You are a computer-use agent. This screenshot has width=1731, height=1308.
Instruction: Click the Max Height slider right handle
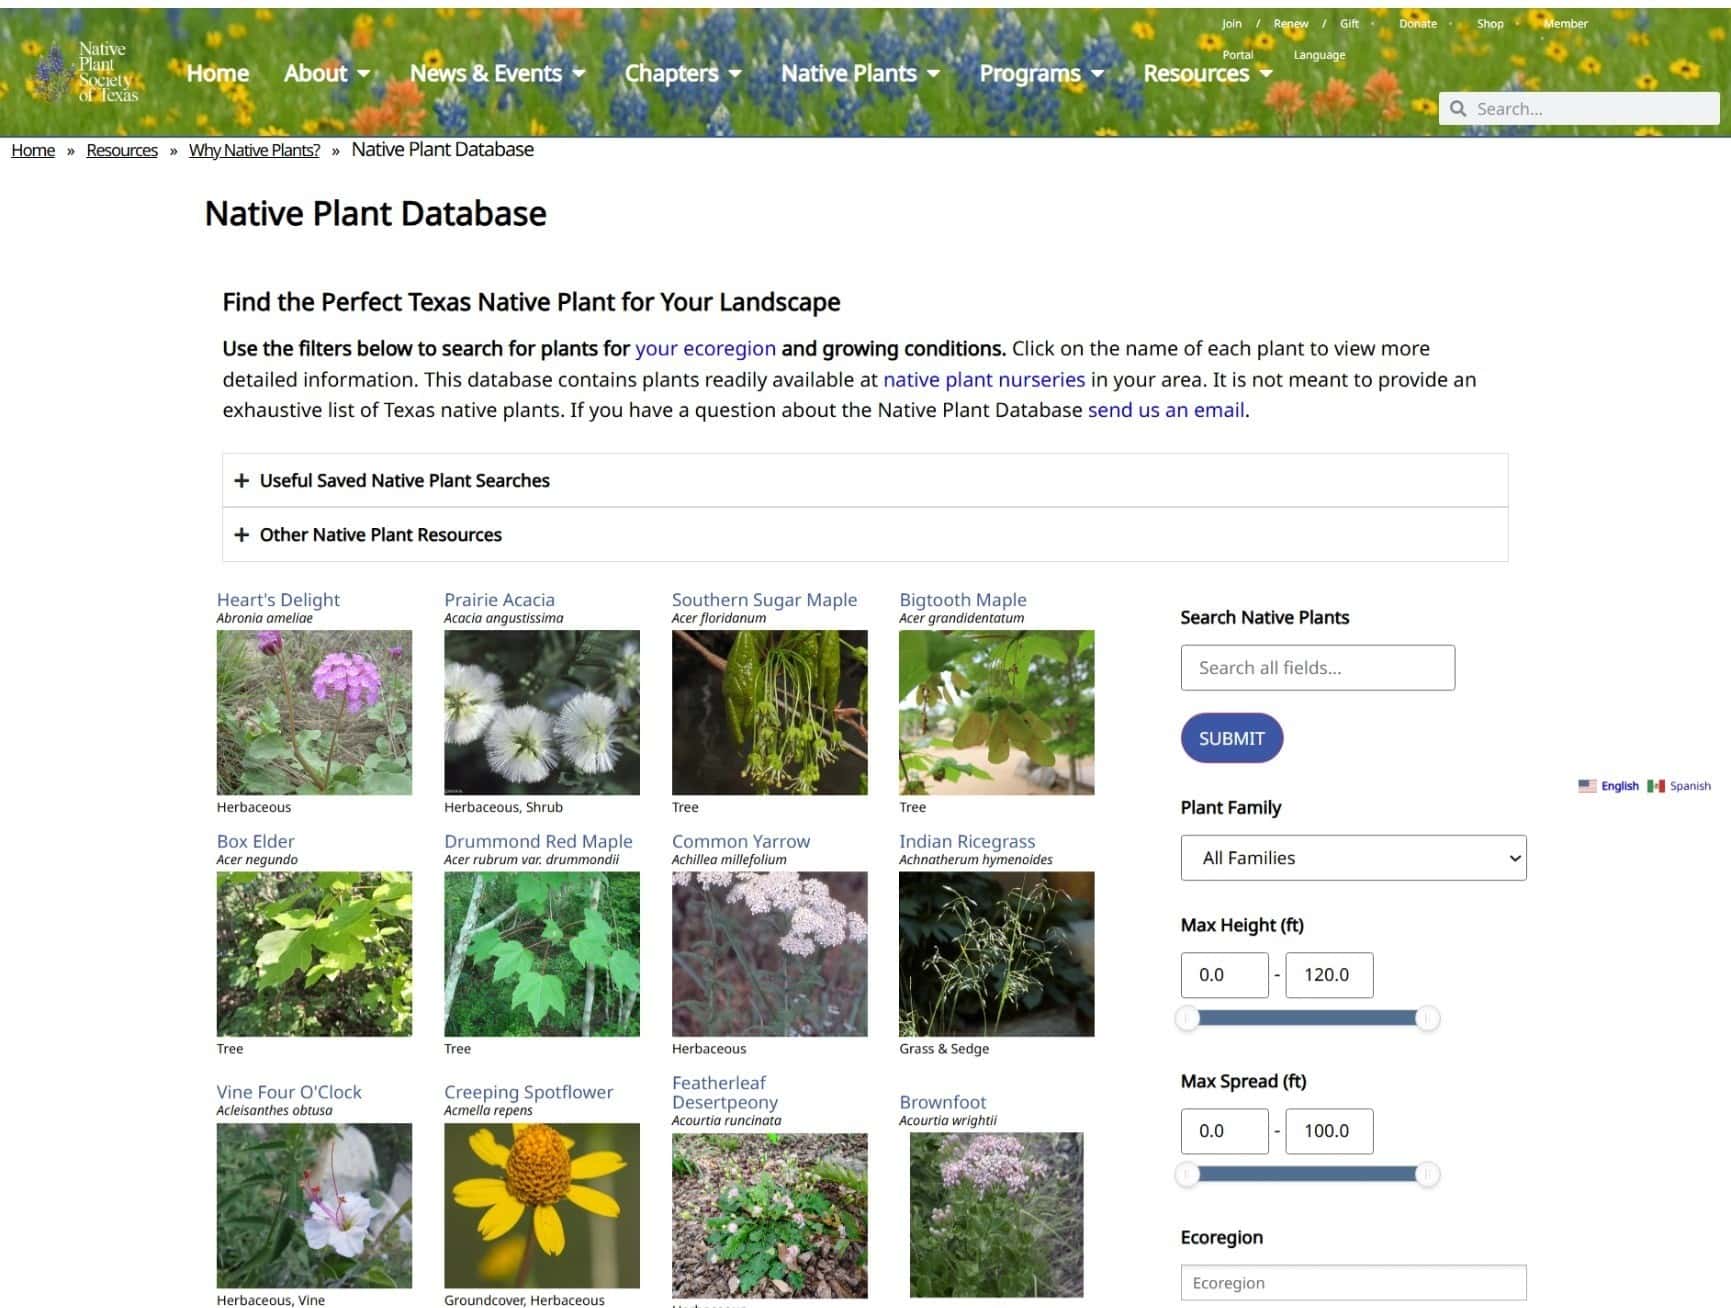[x=1428, y=1018]
